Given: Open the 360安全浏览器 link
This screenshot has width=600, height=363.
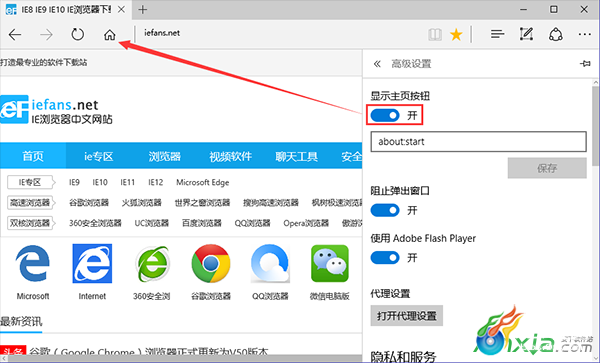Looking at the screenshot, I should [x=95, y=223].
